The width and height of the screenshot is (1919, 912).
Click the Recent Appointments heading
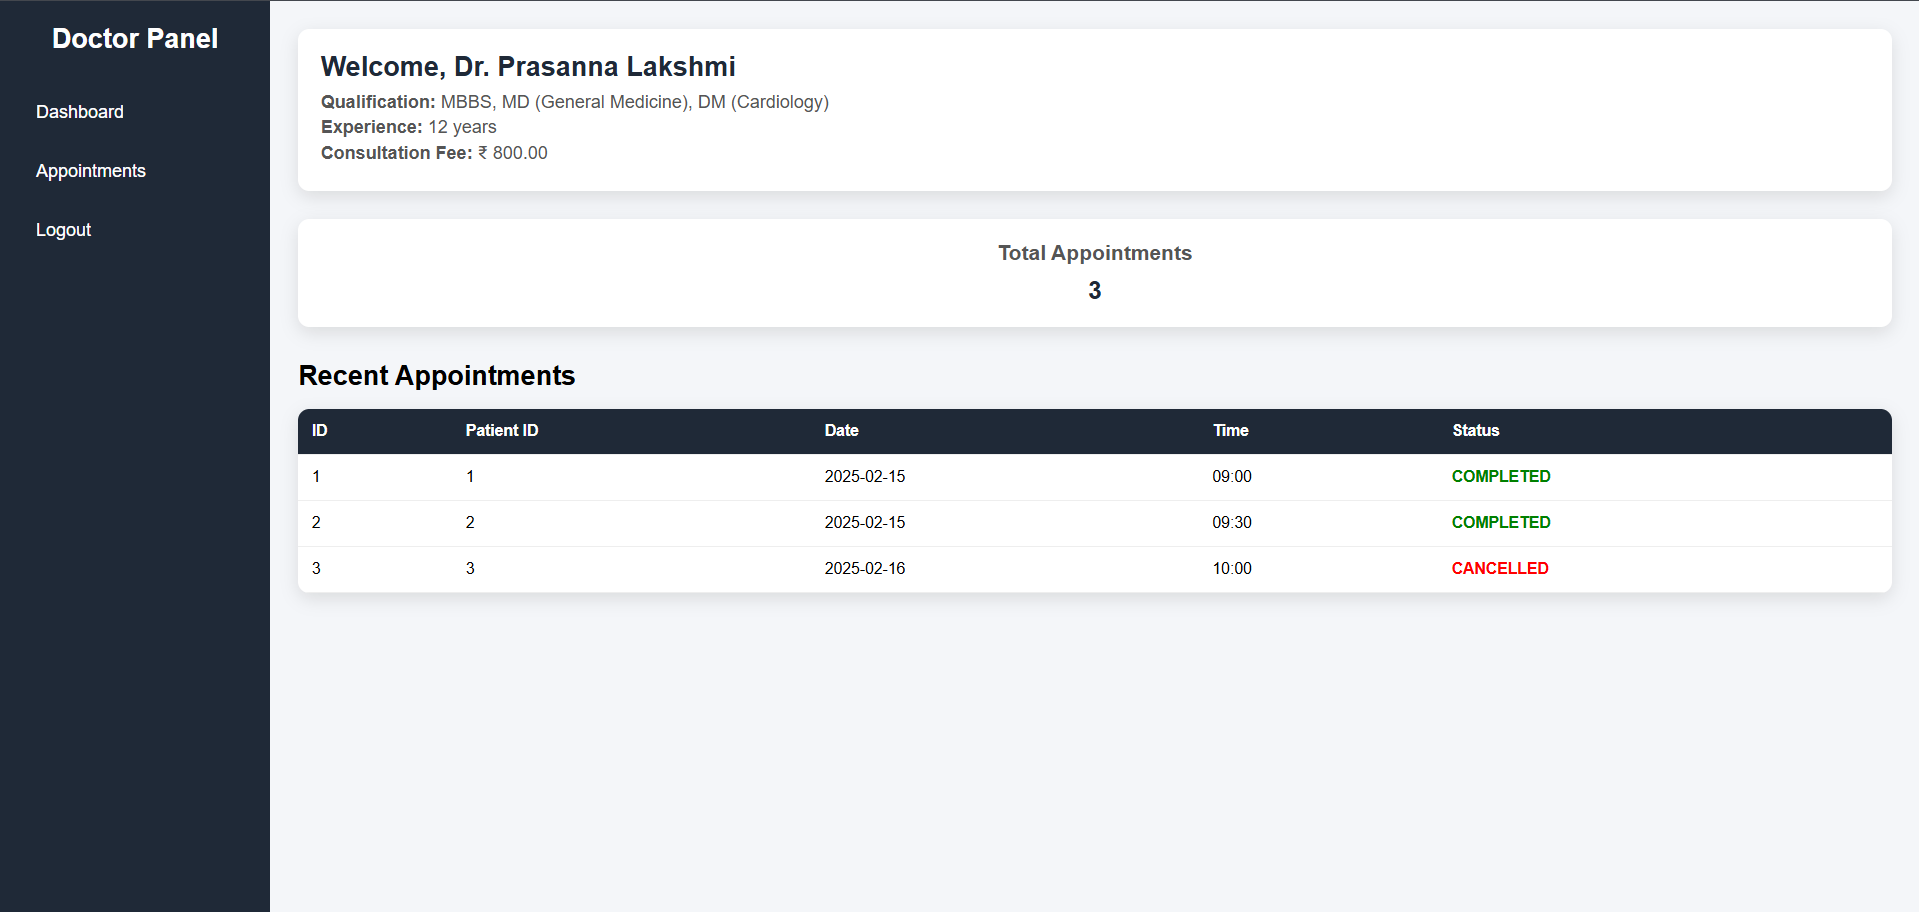[437, 376]
